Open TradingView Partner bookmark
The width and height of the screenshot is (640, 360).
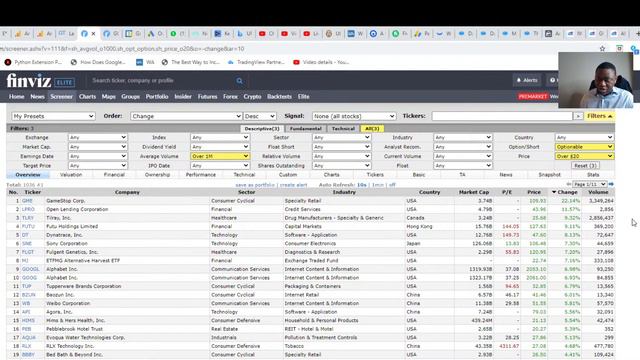256,62
